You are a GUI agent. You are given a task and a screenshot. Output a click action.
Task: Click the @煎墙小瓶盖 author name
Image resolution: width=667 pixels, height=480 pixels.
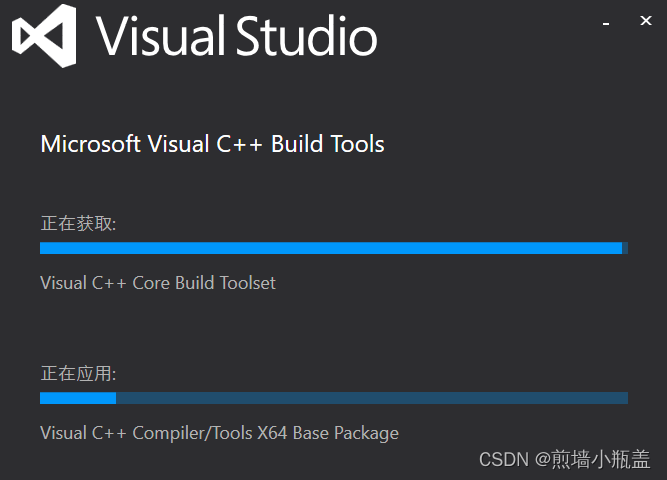(x=592, y=460)
